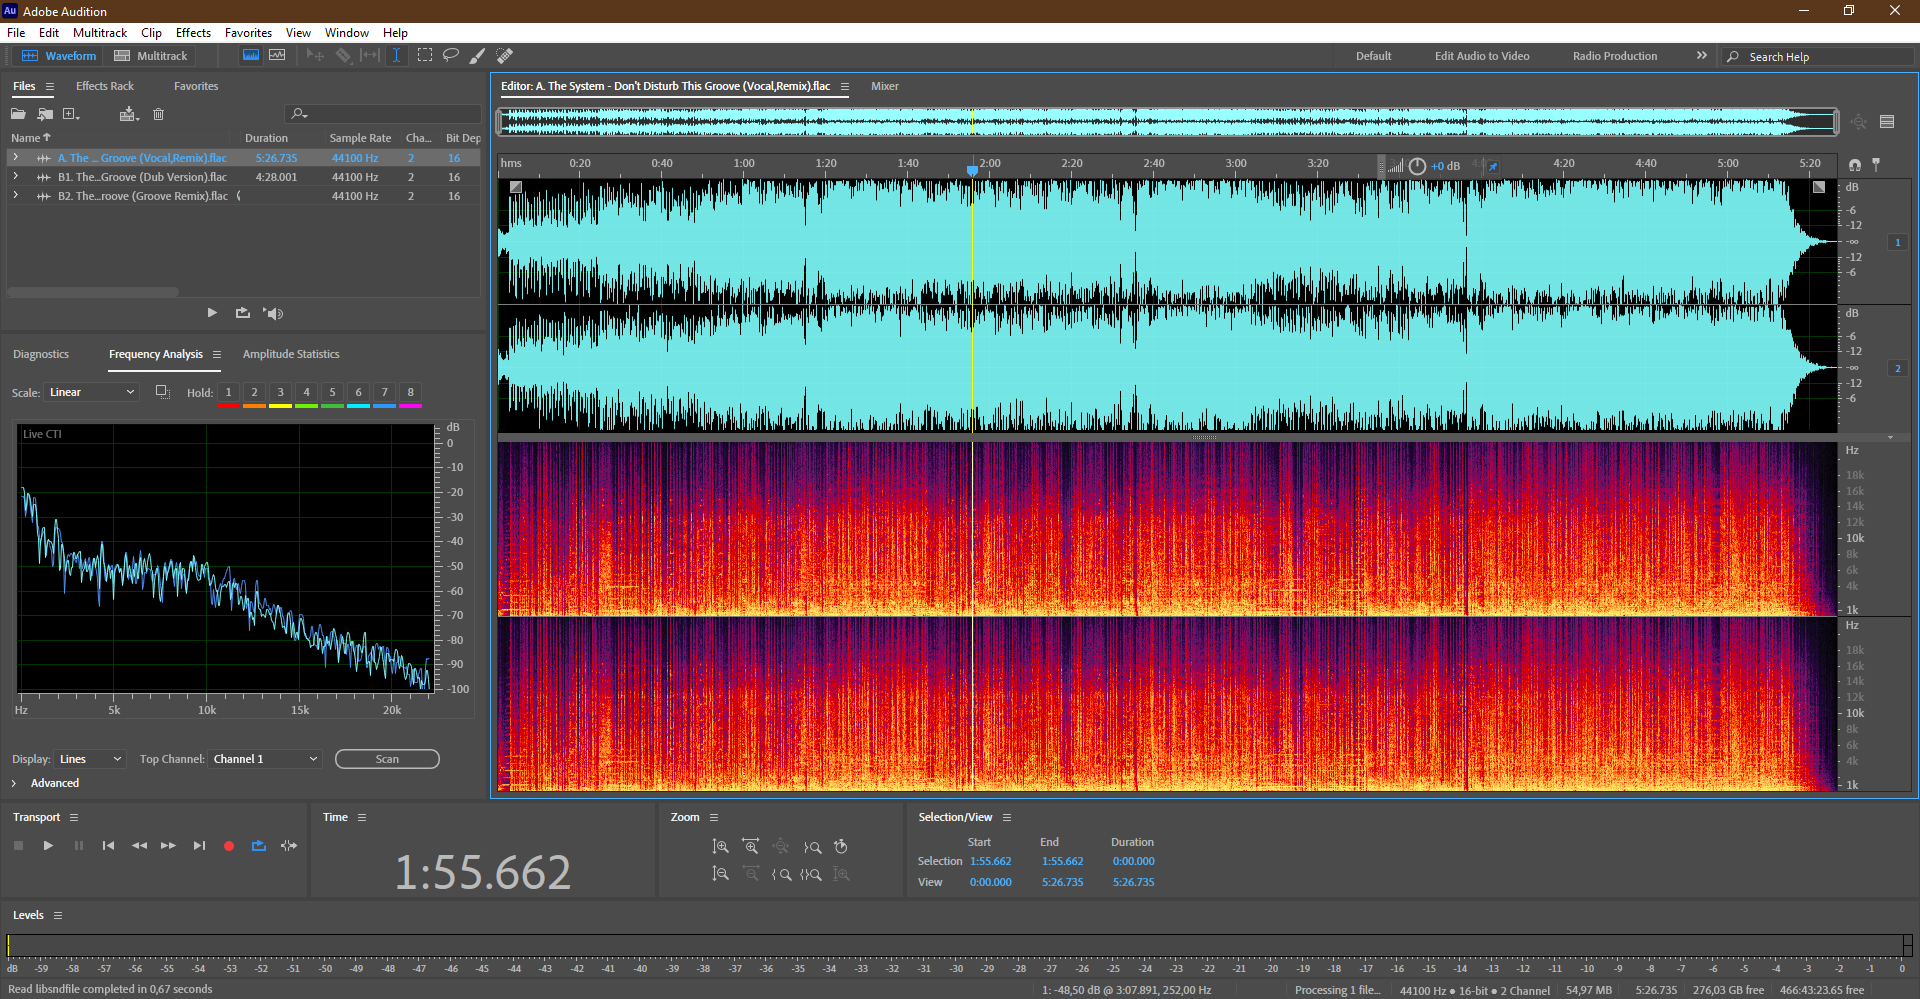Toggle spectral frequency display button
The height and width of the screenshot is (999, 1920).
(251, 55)
